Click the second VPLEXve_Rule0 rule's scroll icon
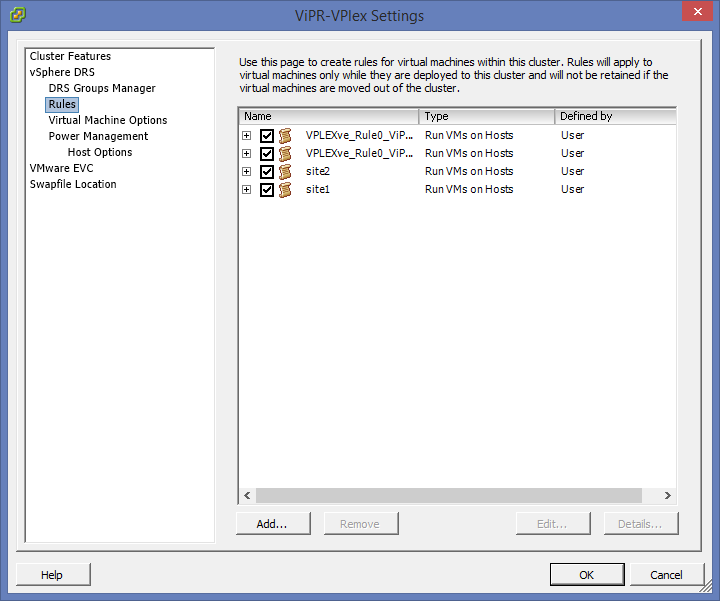 285,154
